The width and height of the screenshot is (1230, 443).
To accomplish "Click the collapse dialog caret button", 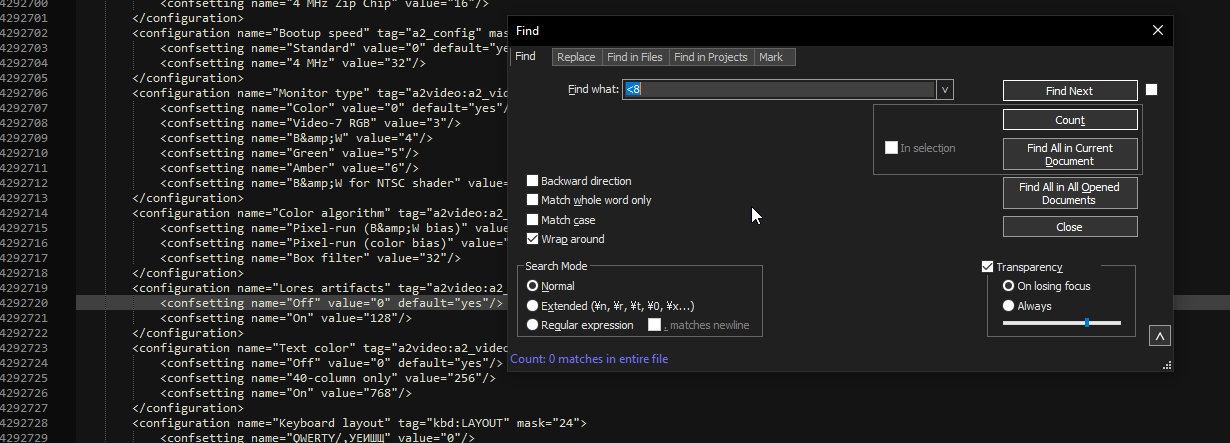I will click(1160, 336).
